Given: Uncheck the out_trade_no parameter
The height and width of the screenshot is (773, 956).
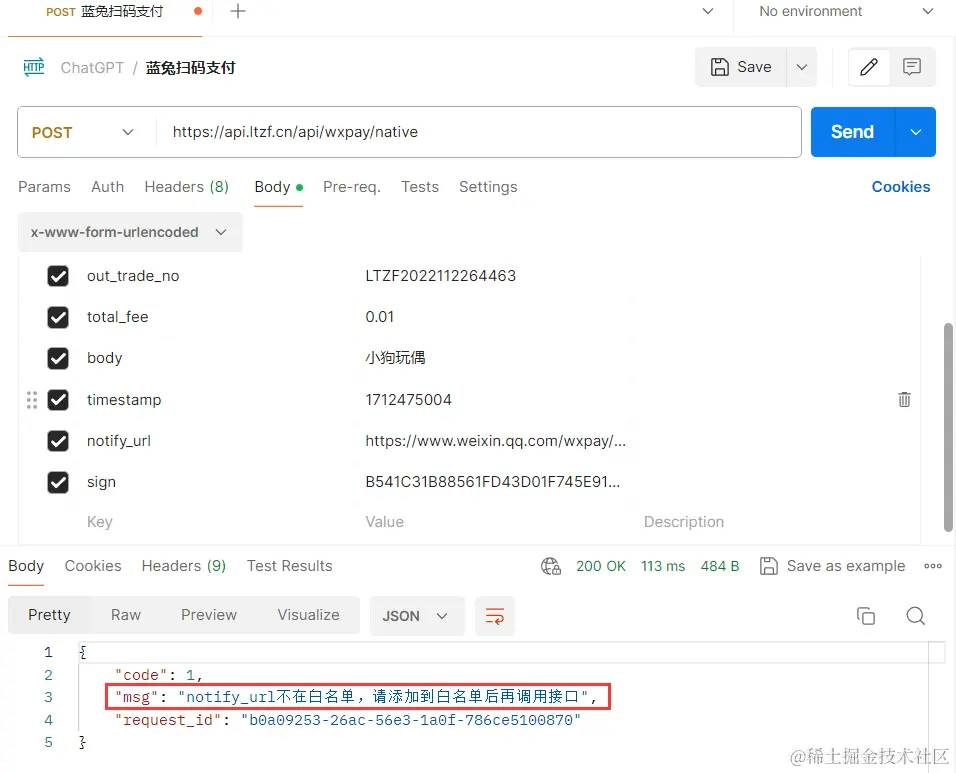Looking at the screenshot, I should click(58, 276).
